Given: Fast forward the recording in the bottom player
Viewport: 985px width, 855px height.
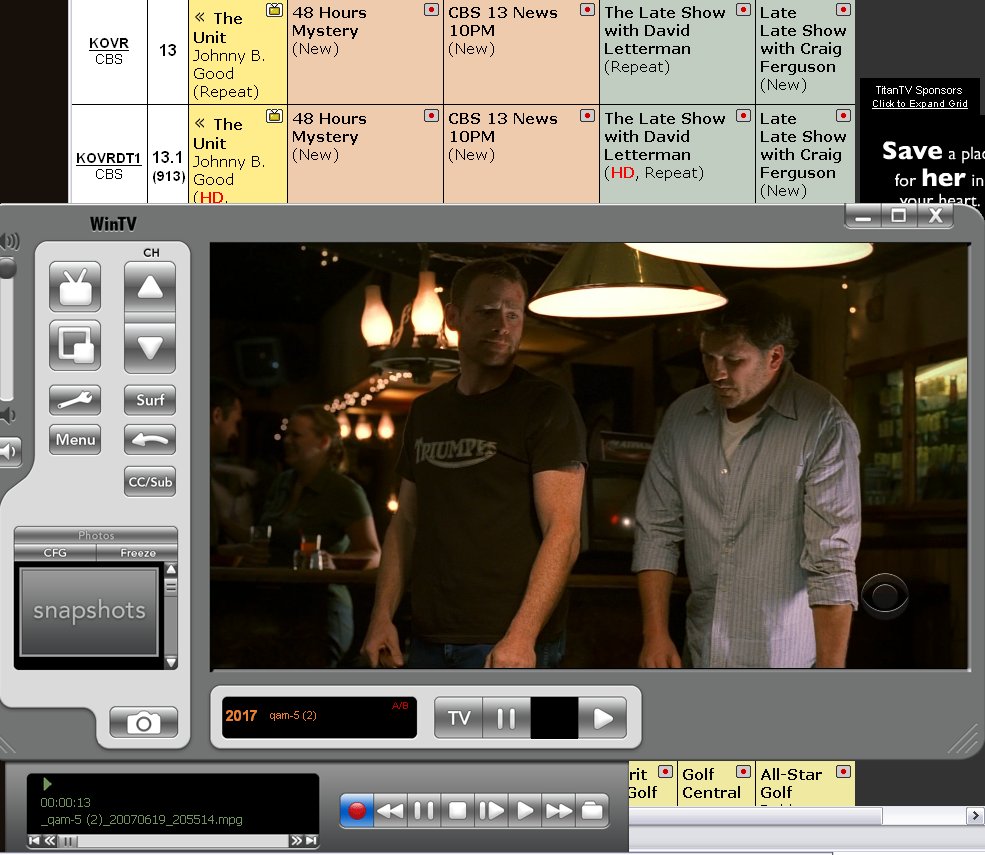Looking at the screenshot, I should [558, 810].
